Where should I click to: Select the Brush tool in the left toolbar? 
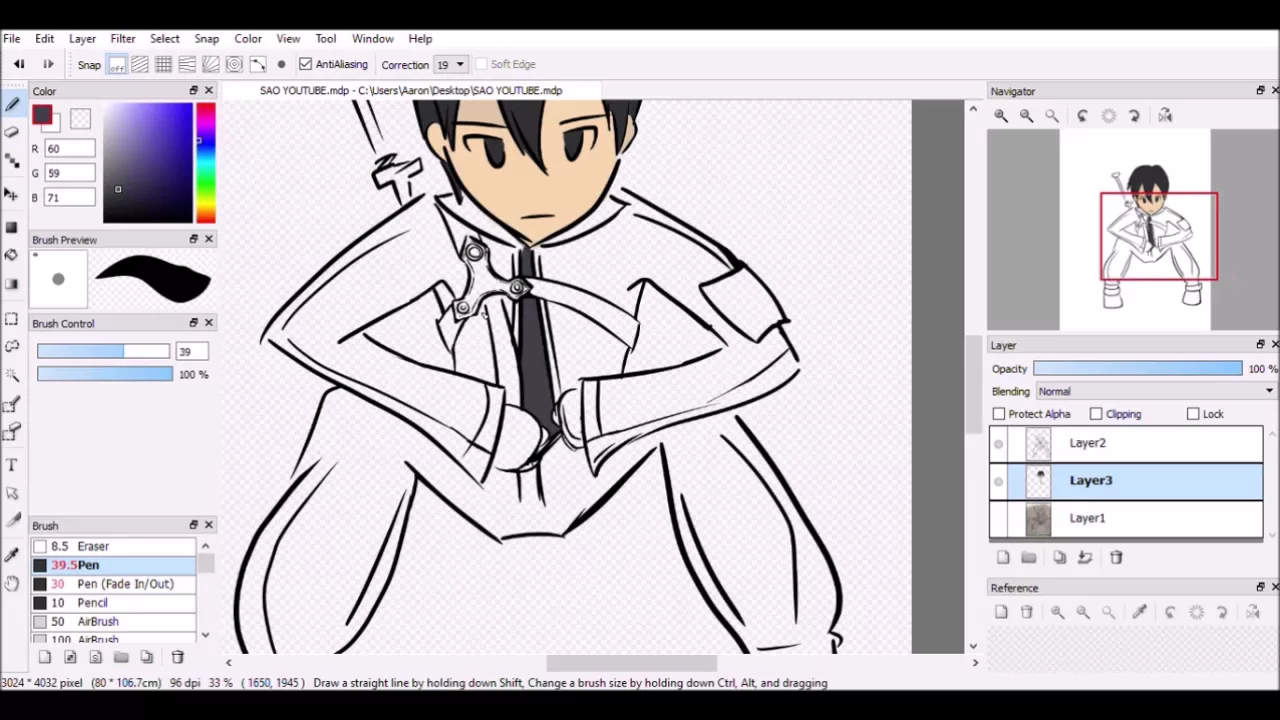pyautogui.click(x=12, y=104)
